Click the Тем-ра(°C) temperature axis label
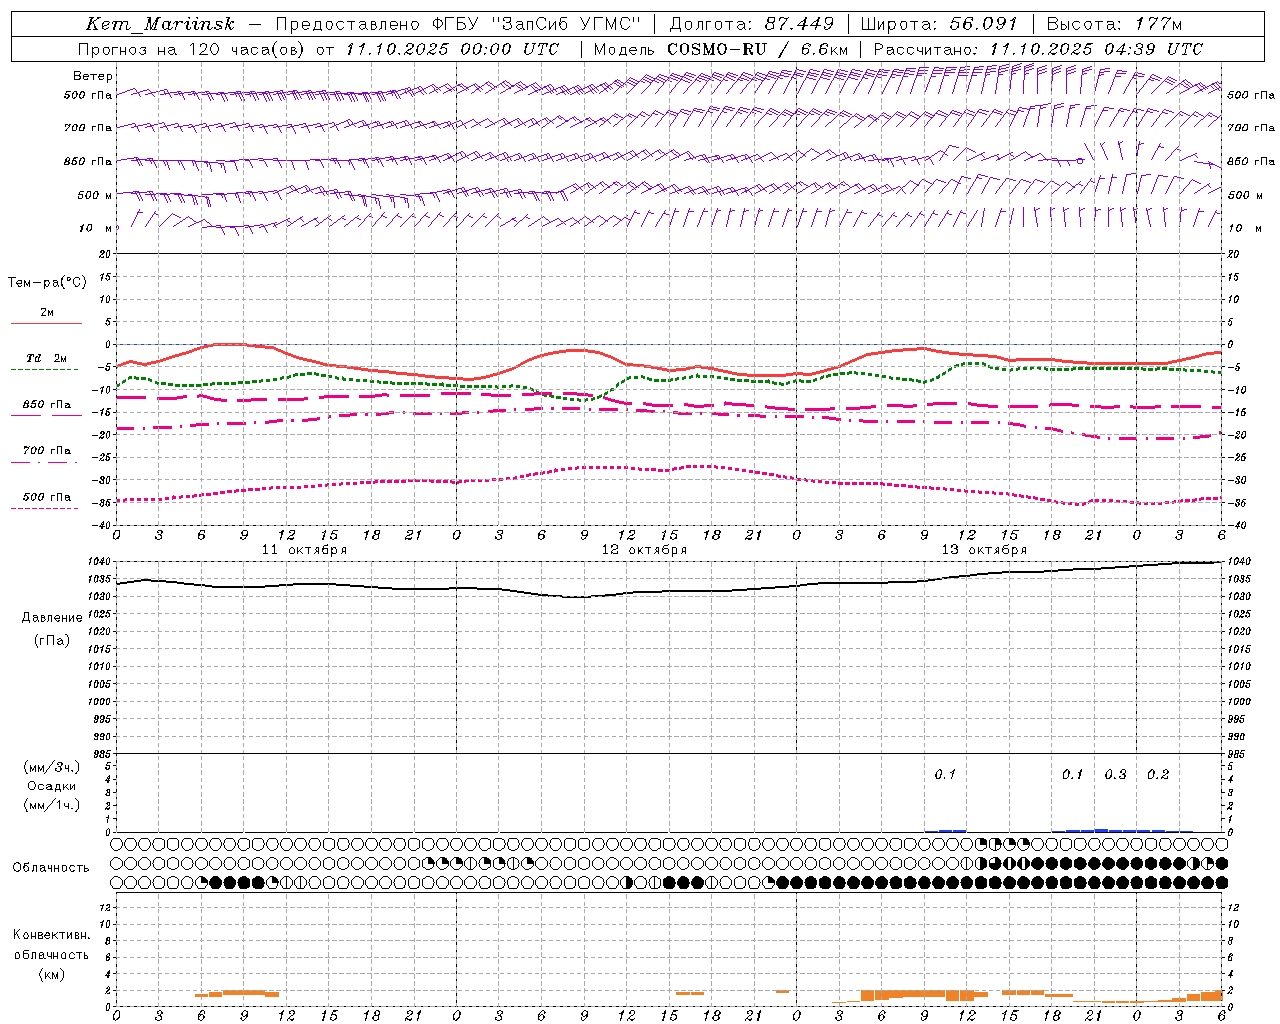This screenshot has height=1024, width=1280. 47,283
